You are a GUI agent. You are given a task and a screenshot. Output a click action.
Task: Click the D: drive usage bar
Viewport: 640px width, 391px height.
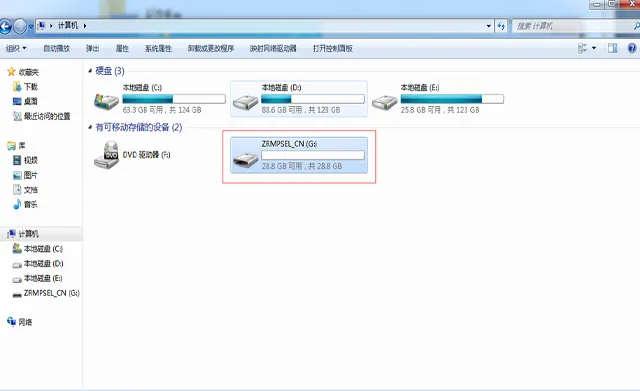pyautogui.click(x=313, y=99)
